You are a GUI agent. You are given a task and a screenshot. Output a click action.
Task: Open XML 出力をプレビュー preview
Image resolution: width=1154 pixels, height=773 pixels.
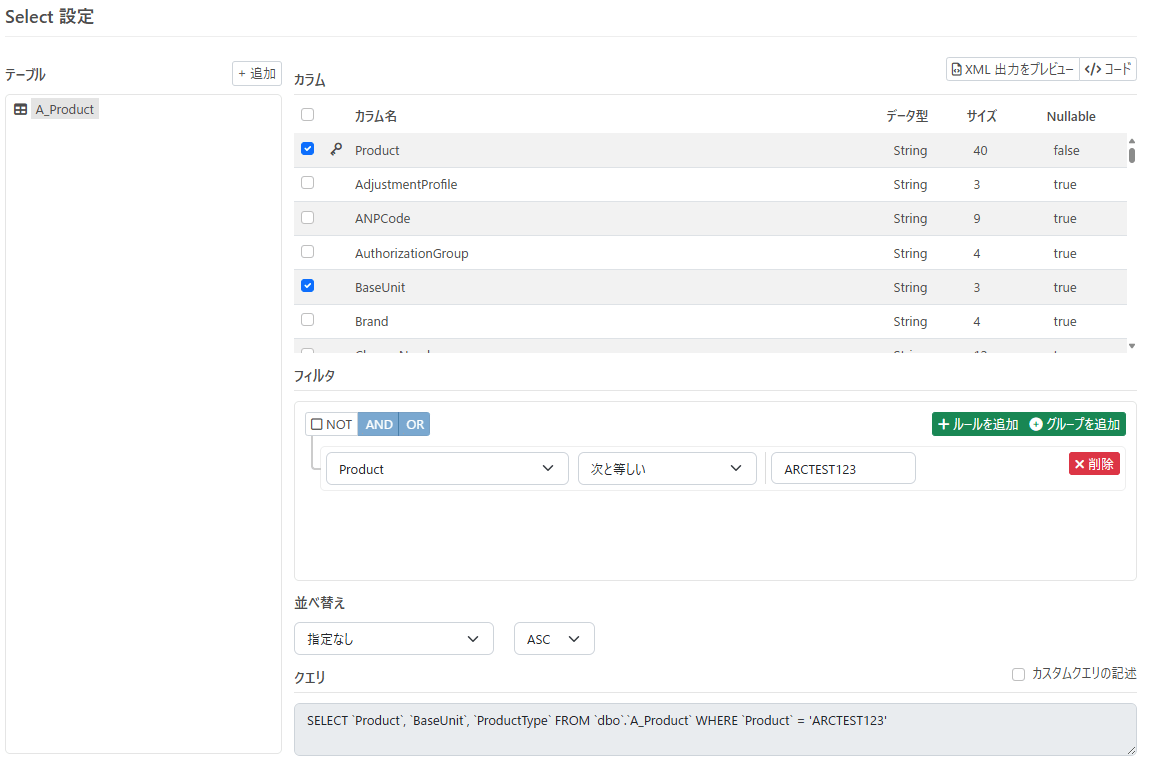pyautogui.click(x=1013, y=69)
